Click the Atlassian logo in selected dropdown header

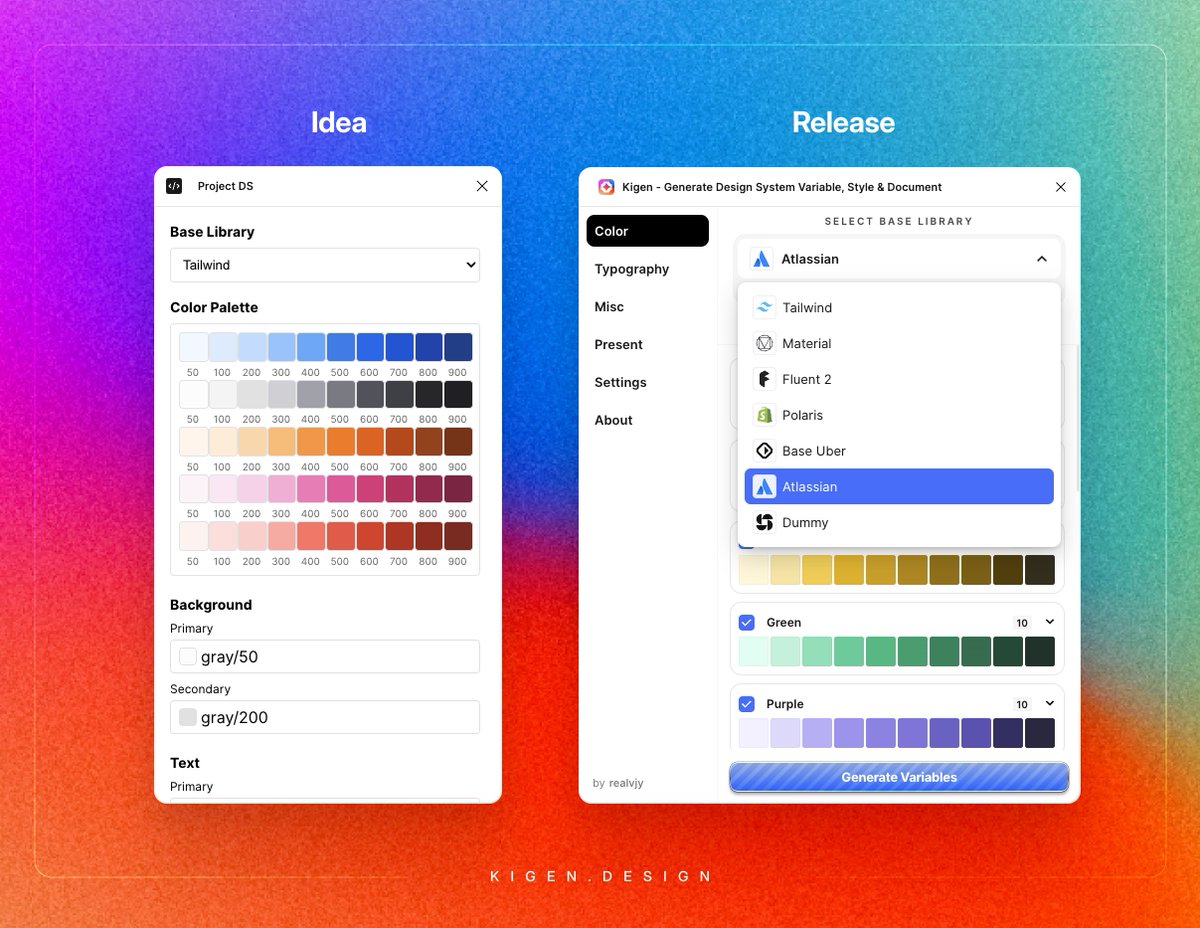coord(761,259)
